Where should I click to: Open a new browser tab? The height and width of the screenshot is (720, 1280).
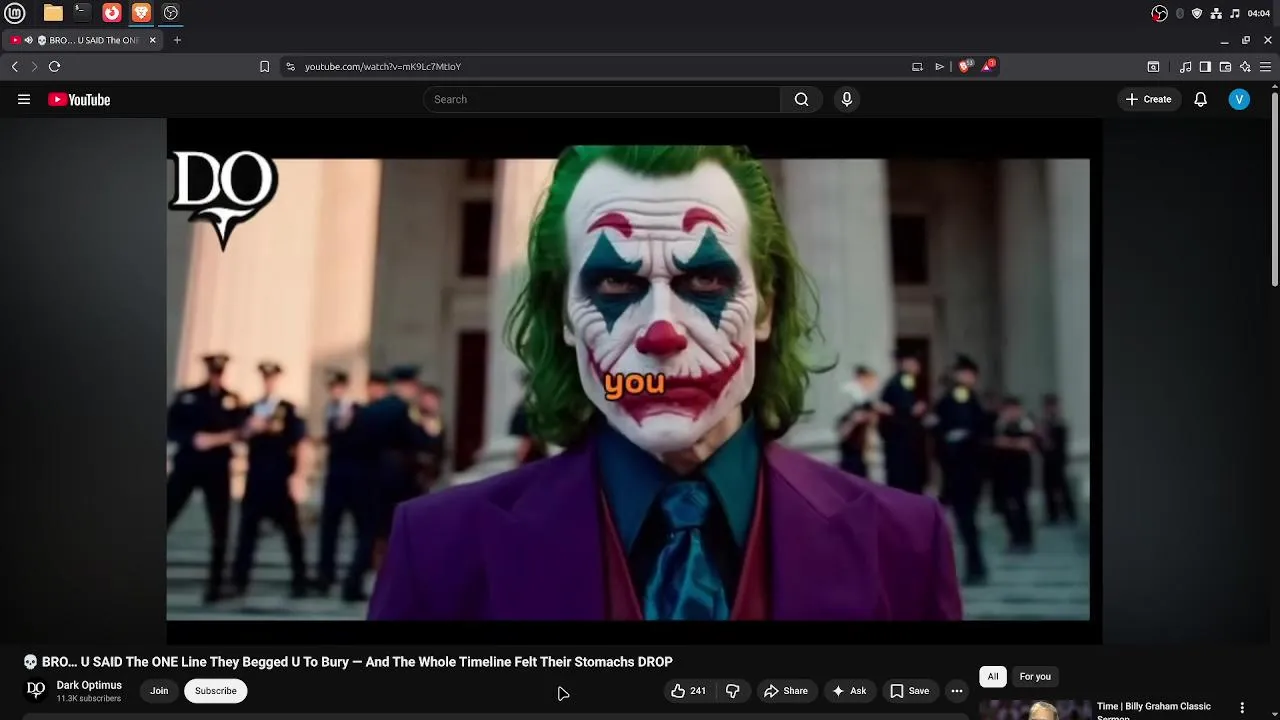click(177, 40)
